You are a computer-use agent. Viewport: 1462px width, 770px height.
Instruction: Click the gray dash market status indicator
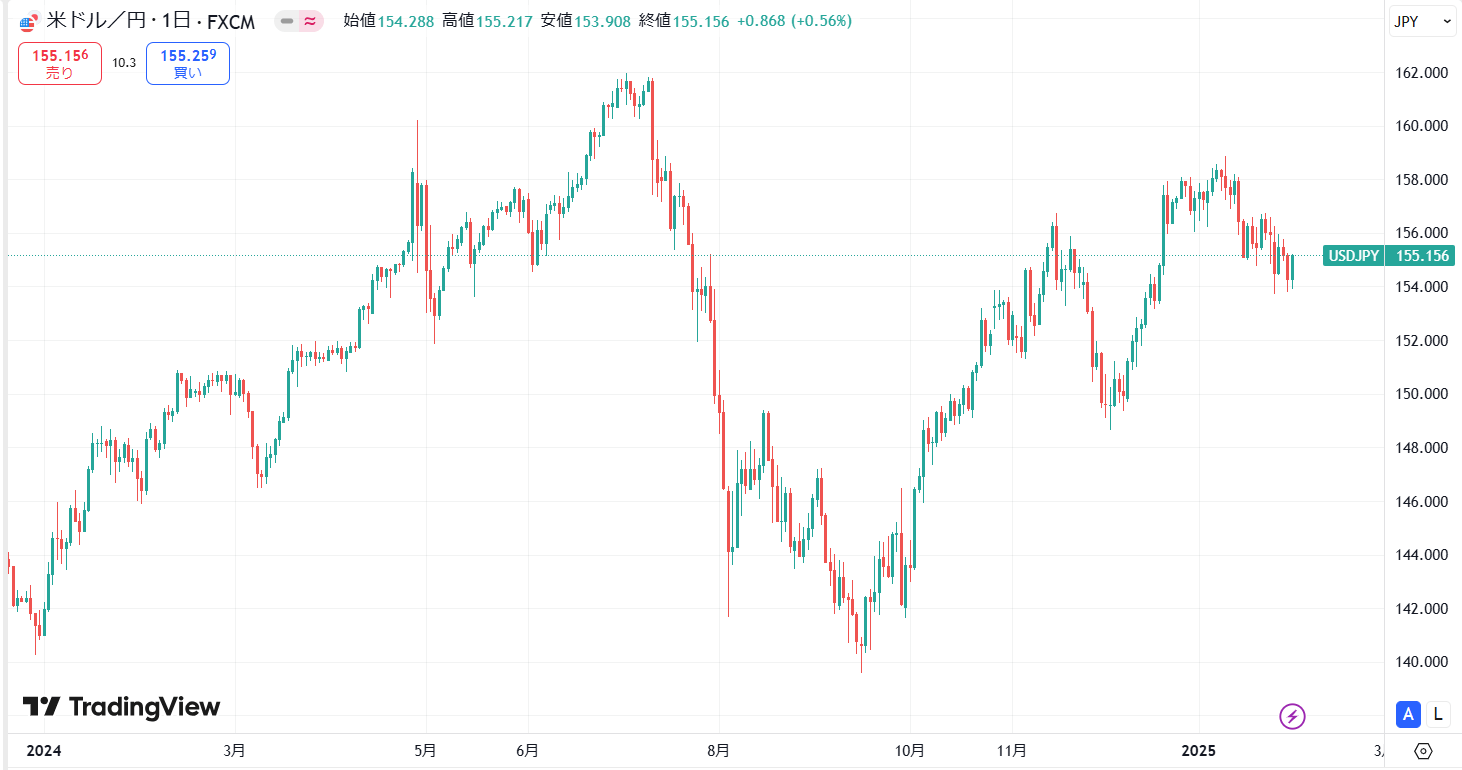coord(287,20)
